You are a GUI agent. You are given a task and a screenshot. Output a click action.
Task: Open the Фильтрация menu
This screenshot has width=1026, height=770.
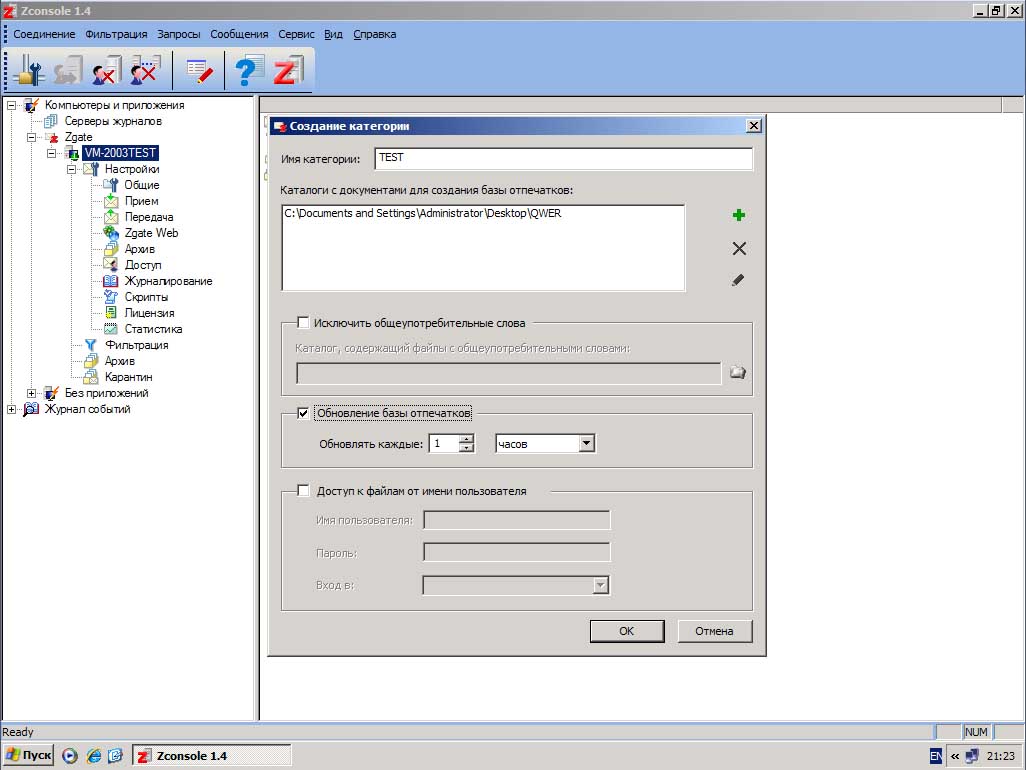[116, 35]
